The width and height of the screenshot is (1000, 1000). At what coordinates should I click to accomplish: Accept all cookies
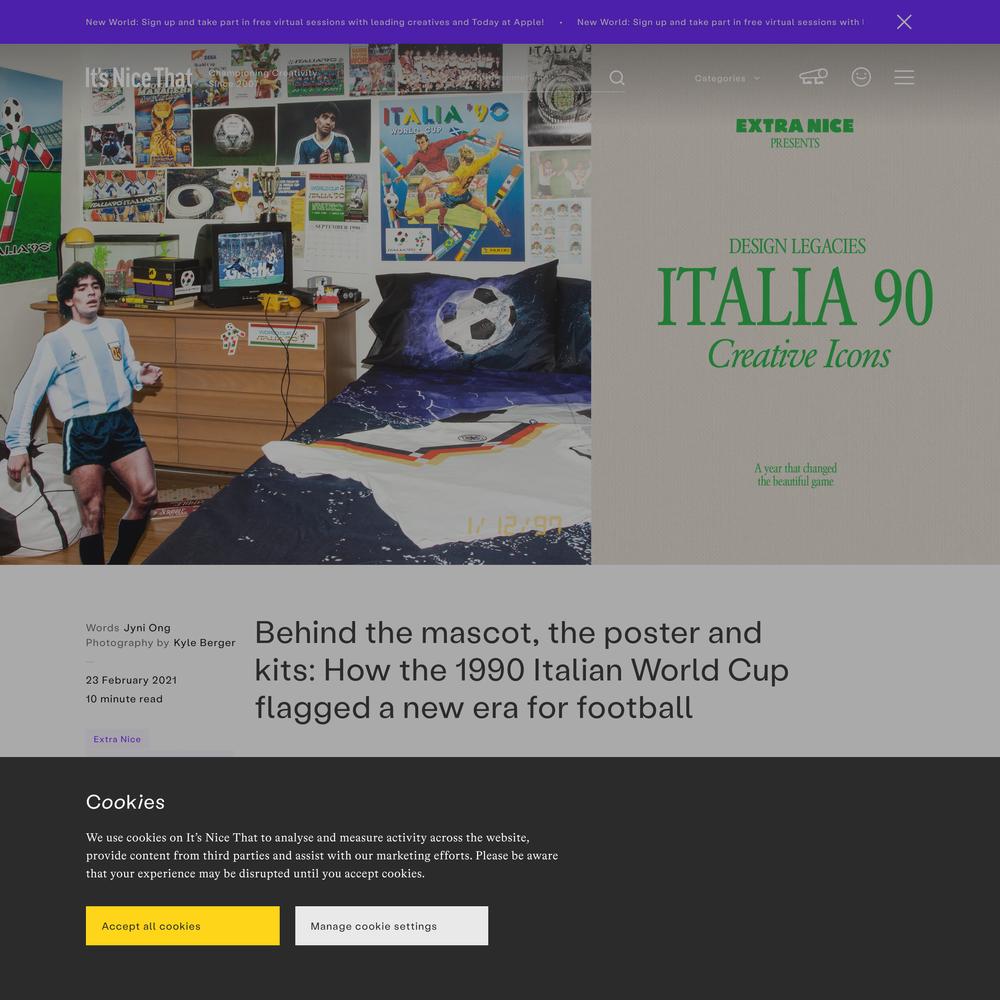[182, 925]
